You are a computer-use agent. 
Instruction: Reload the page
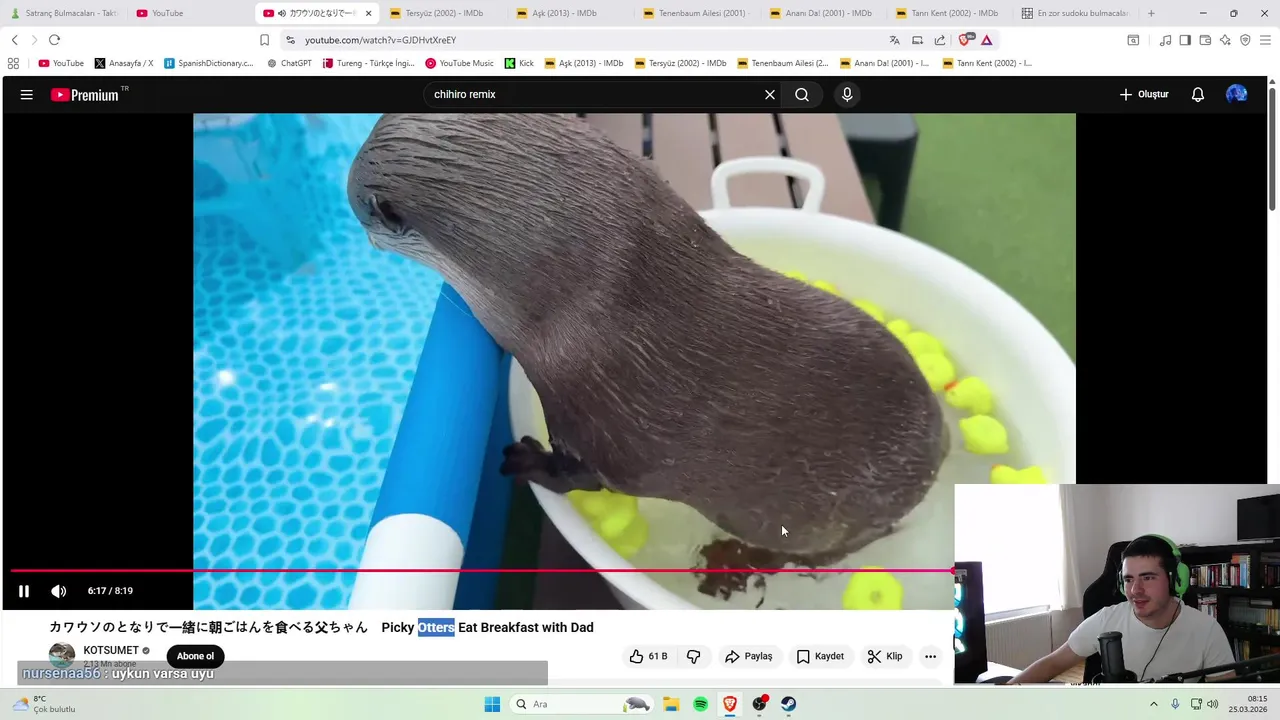[x=54, y=40]
